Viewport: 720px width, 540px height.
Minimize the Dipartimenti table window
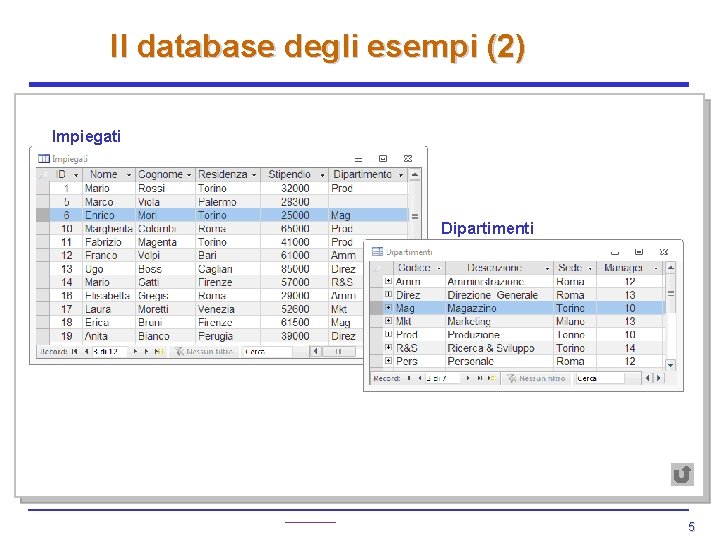coord(615,252)
